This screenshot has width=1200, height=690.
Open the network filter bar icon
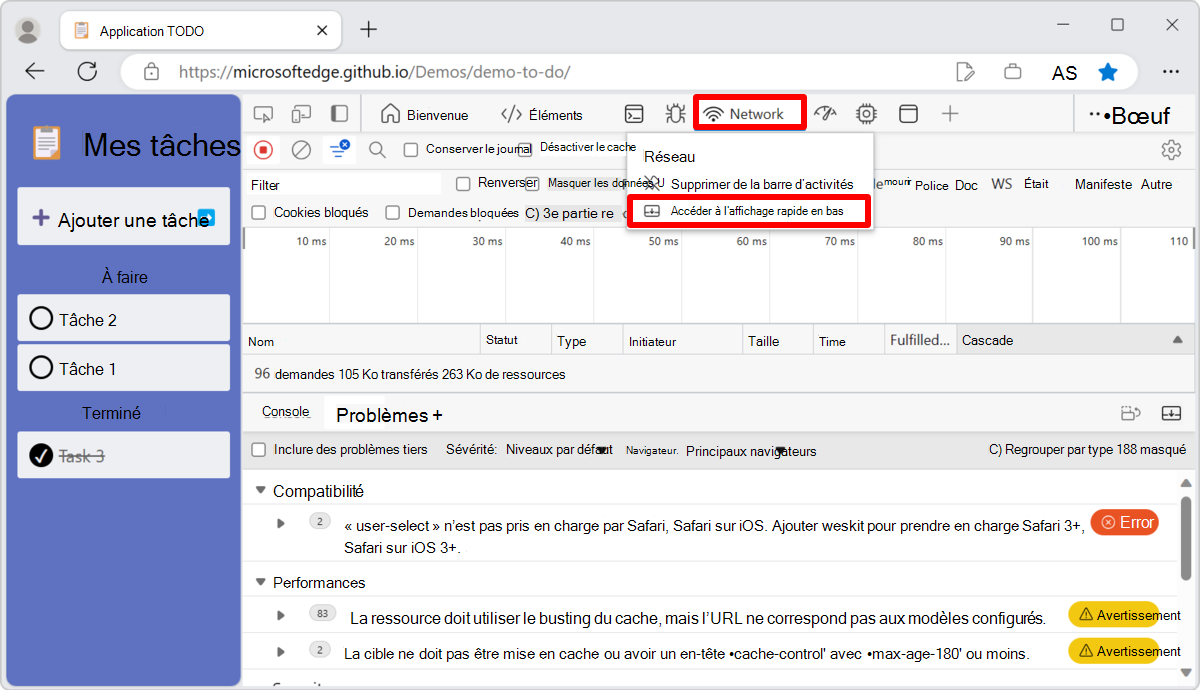(338, 150)
